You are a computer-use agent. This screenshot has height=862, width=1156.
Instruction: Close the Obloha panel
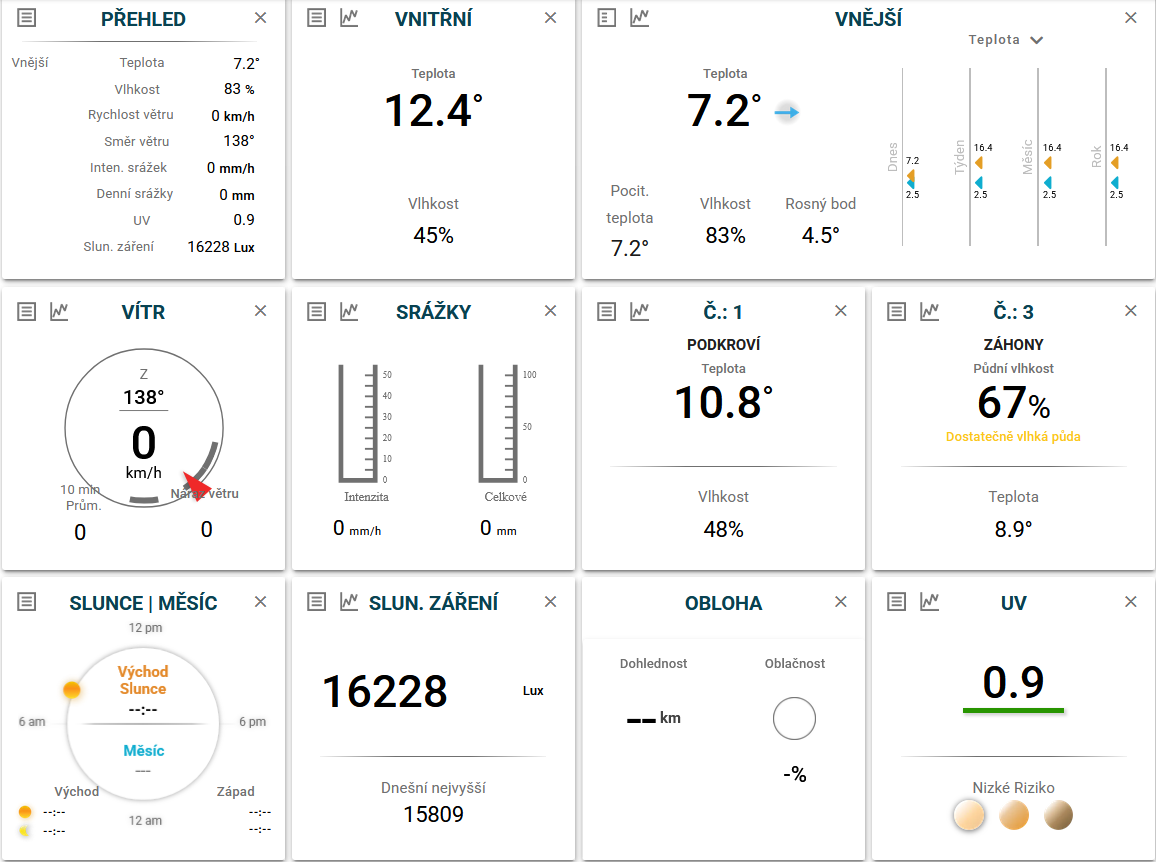point(841,602)
